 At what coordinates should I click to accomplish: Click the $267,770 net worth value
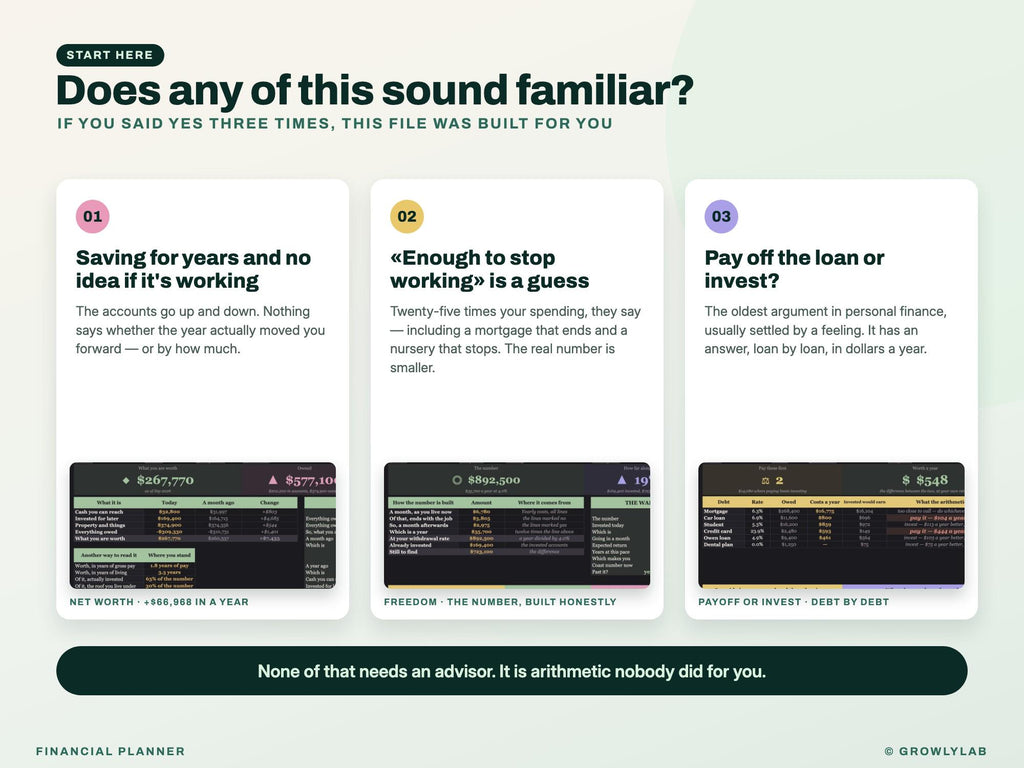165,480
